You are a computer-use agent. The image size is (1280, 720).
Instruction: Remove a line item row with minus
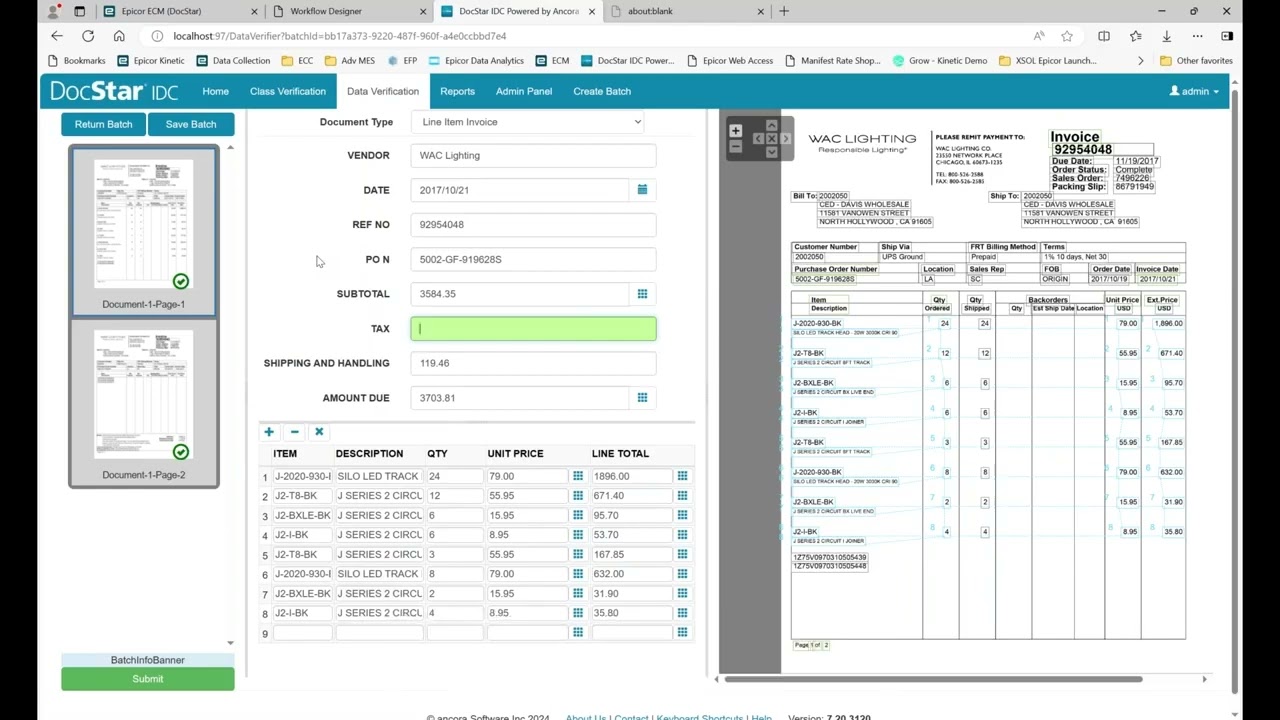[294, 432]
